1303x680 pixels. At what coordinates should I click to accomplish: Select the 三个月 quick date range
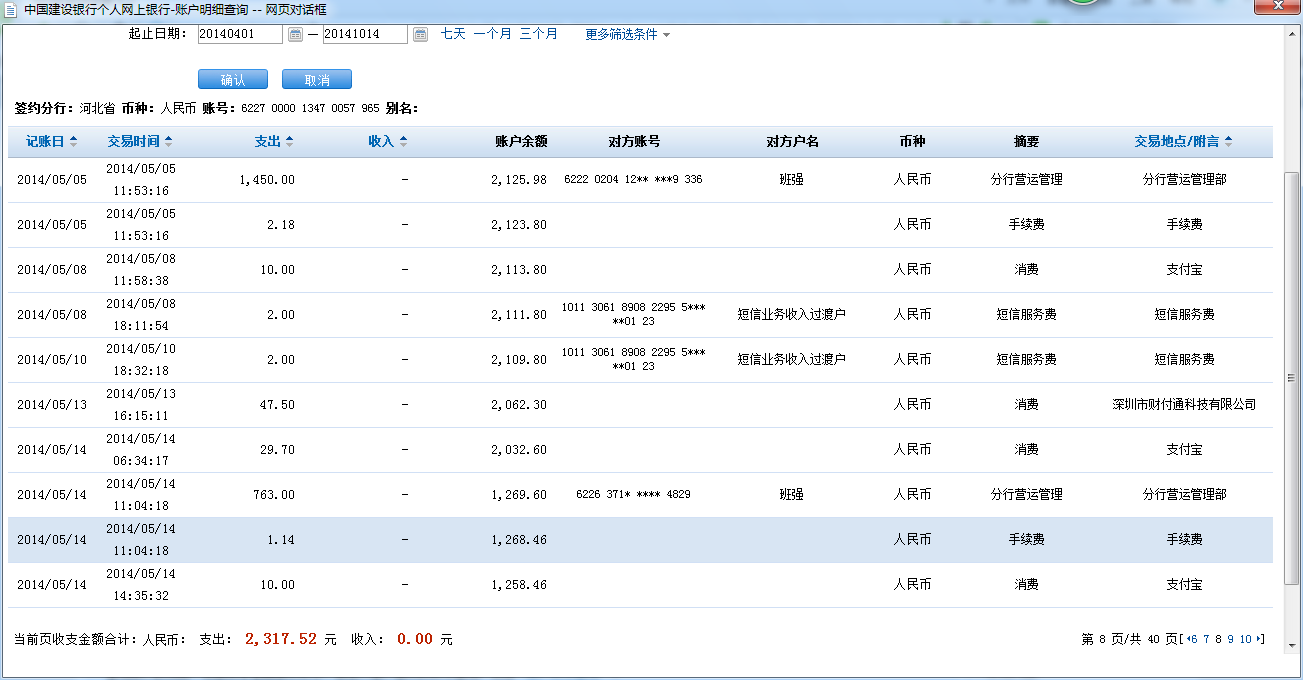[x=538, y=34]
